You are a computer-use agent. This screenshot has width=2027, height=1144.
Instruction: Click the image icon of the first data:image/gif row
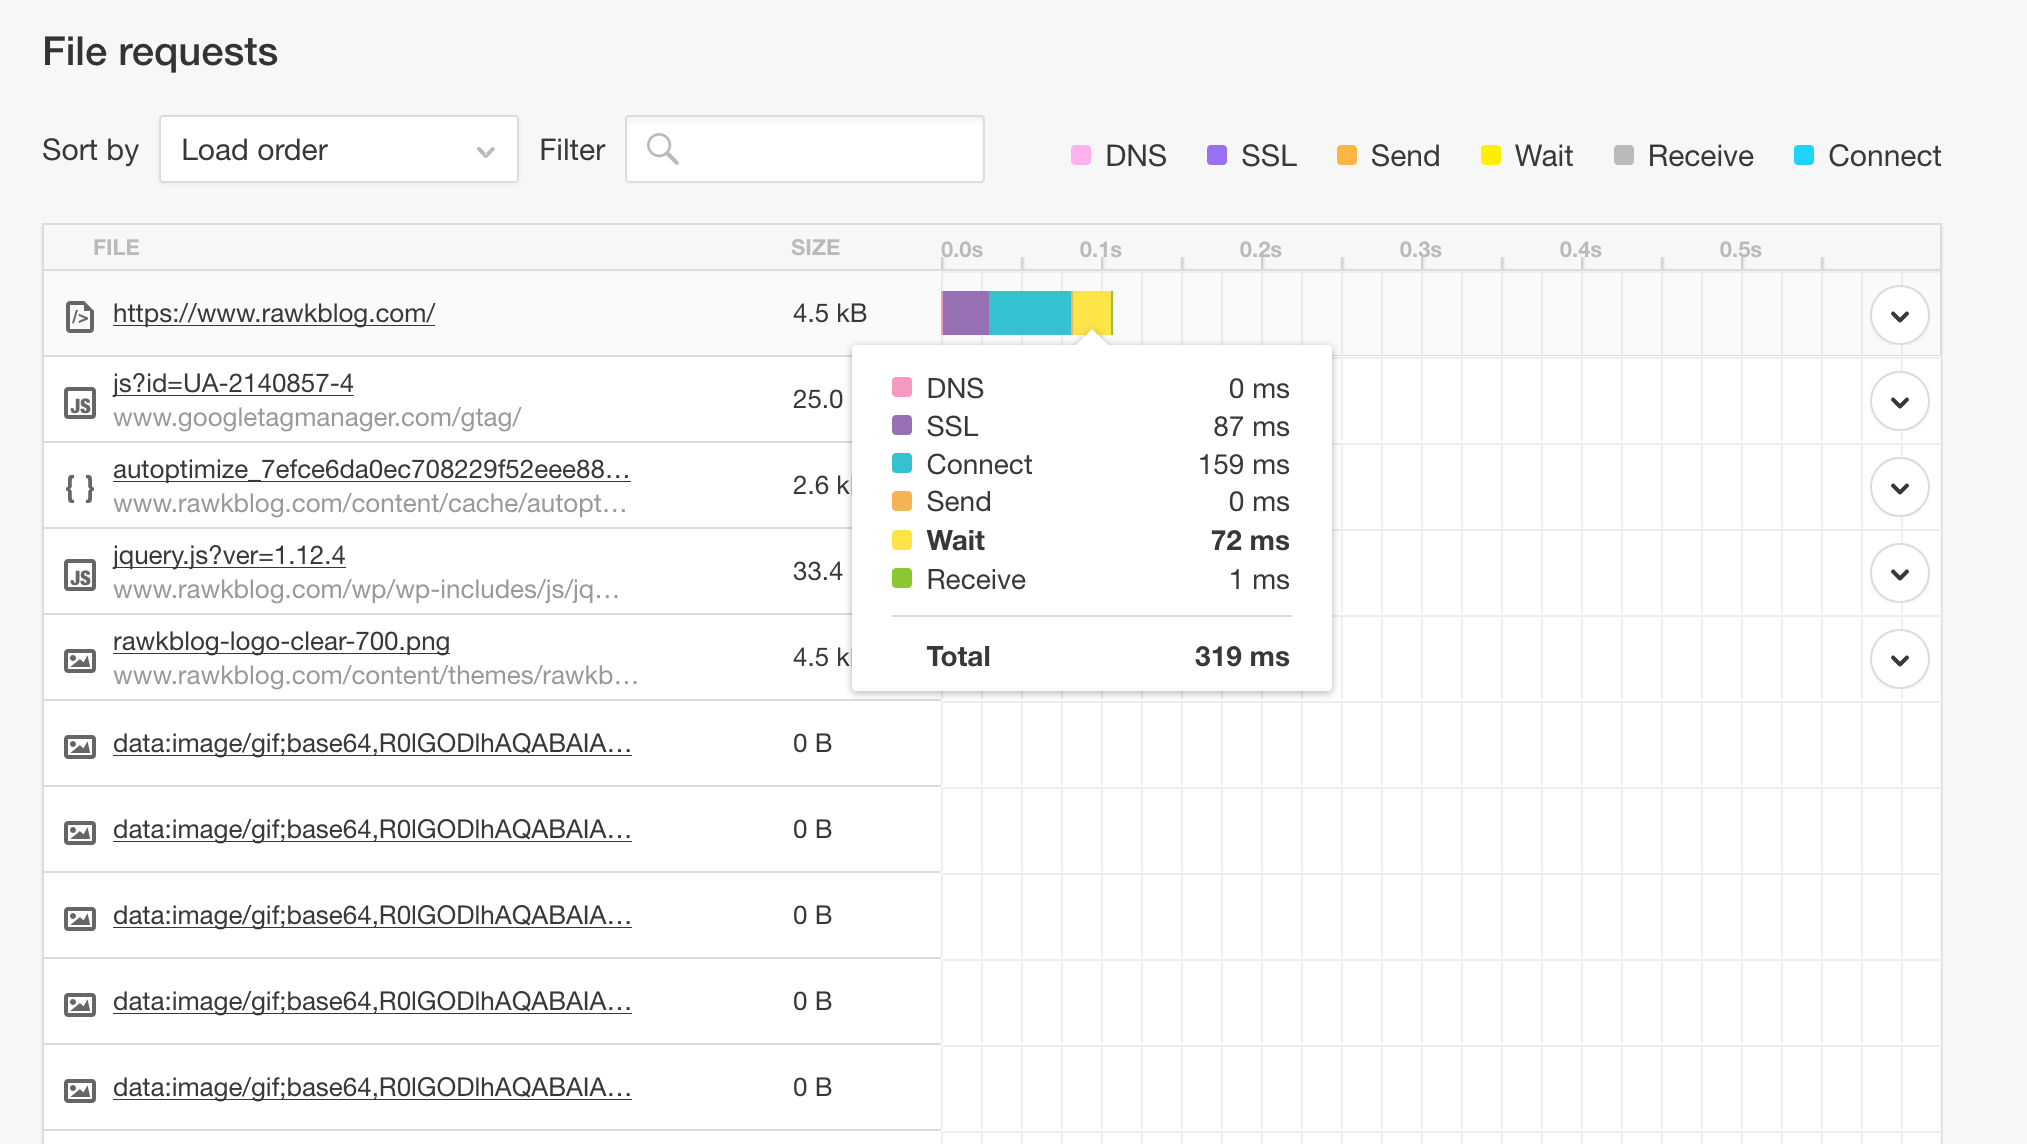(x=80, y=746)
